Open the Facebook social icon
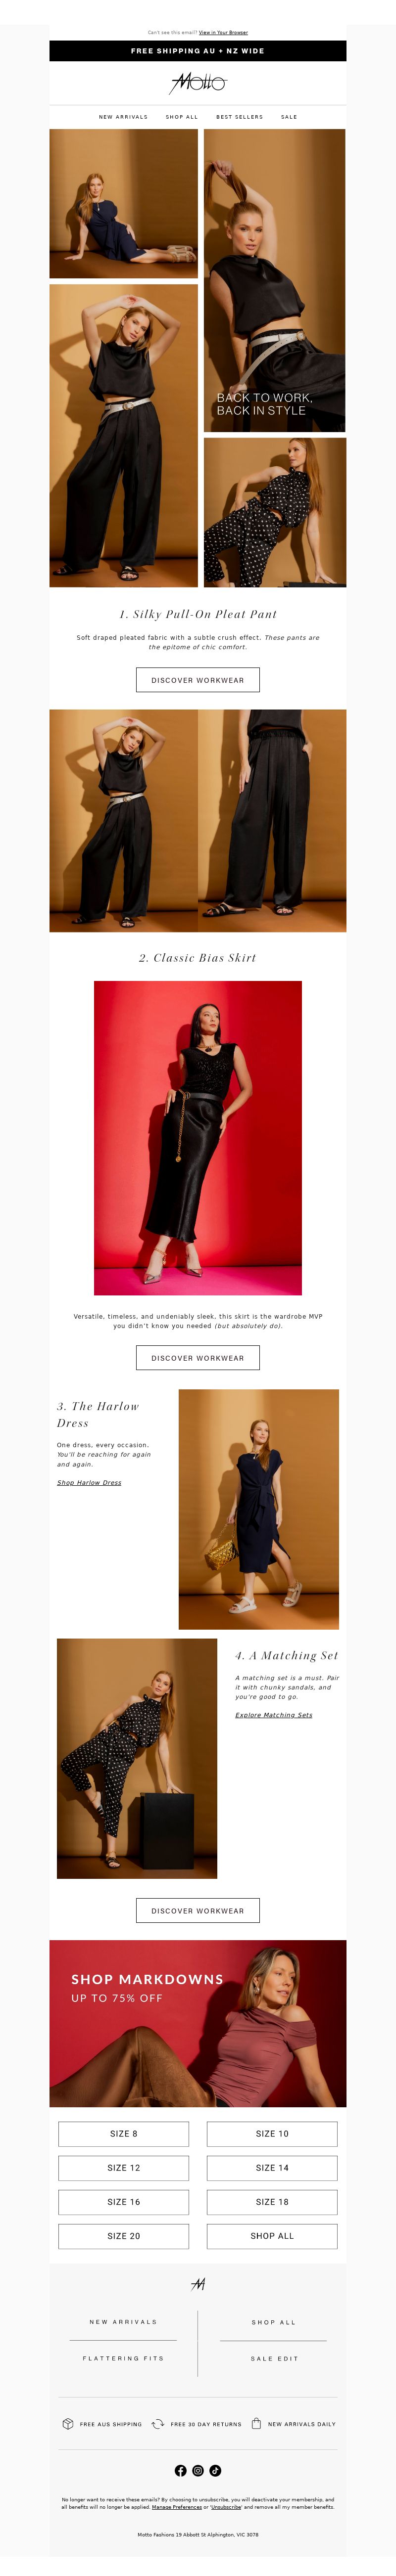Image resolution: width=396 pixels, height=2576 pixels. pyautogui.click(x=180, y=2470)
